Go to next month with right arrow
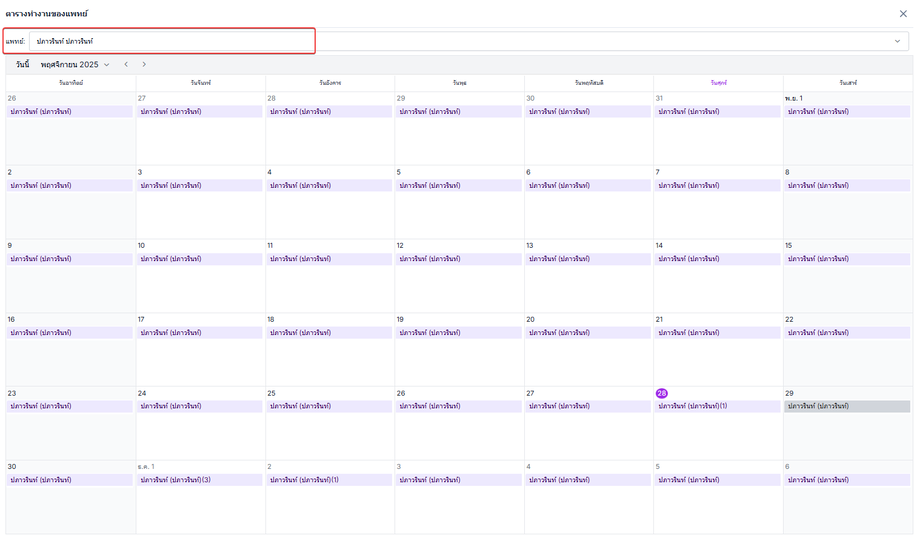Image resolution: width=920 pixels, height=541 pixels. [144, 64]
